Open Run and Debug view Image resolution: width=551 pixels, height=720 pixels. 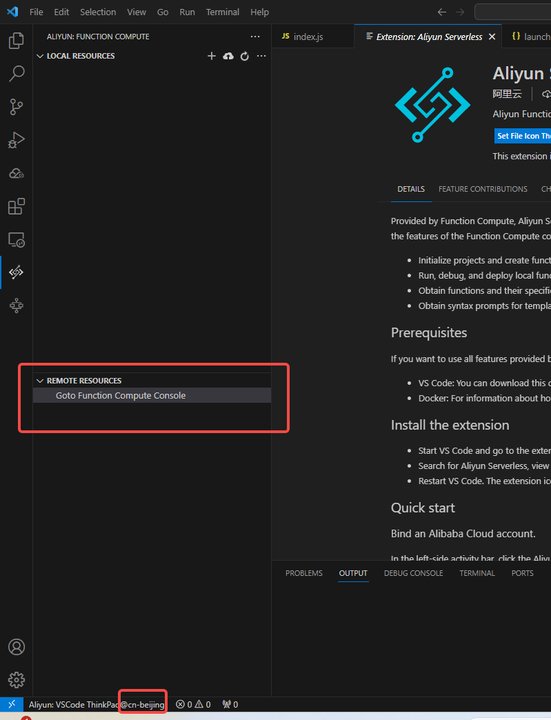coord(16,140)
